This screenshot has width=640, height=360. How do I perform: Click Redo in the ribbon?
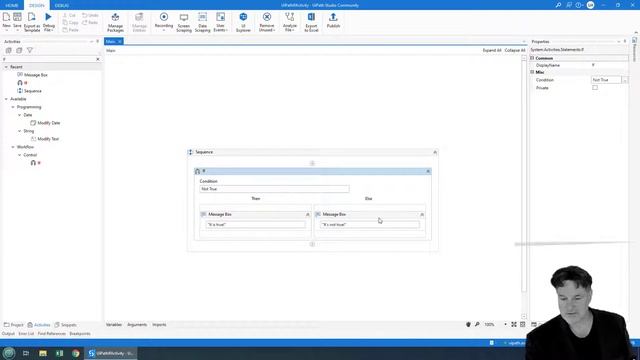pyautogui.click(x=90, y=22)
